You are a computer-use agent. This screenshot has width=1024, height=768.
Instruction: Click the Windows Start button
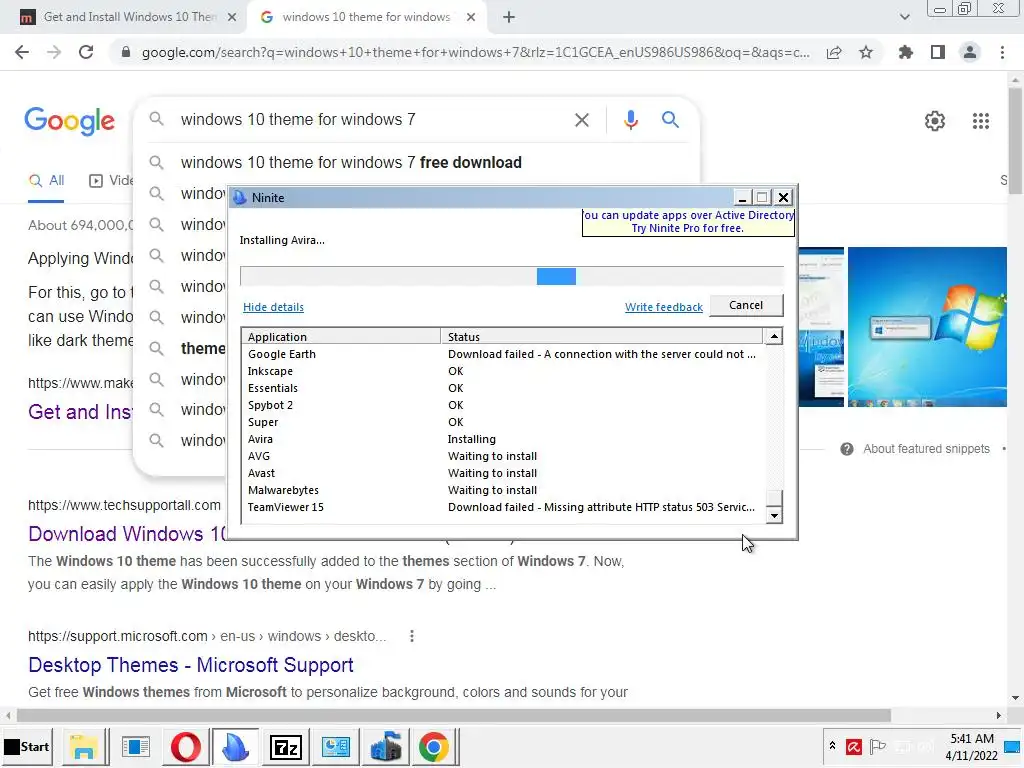point(27,746)
